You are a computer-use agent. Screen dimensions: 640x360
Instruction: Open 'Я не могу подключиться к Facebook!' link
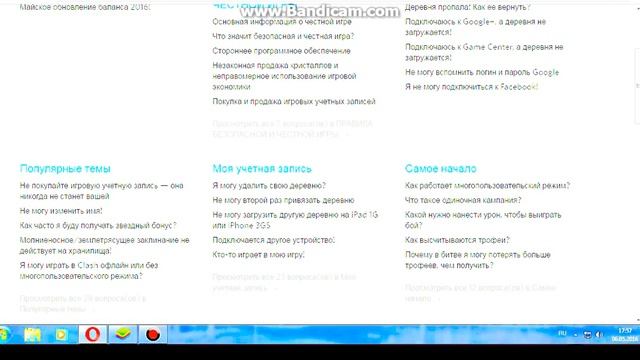[x=471, y=87]
